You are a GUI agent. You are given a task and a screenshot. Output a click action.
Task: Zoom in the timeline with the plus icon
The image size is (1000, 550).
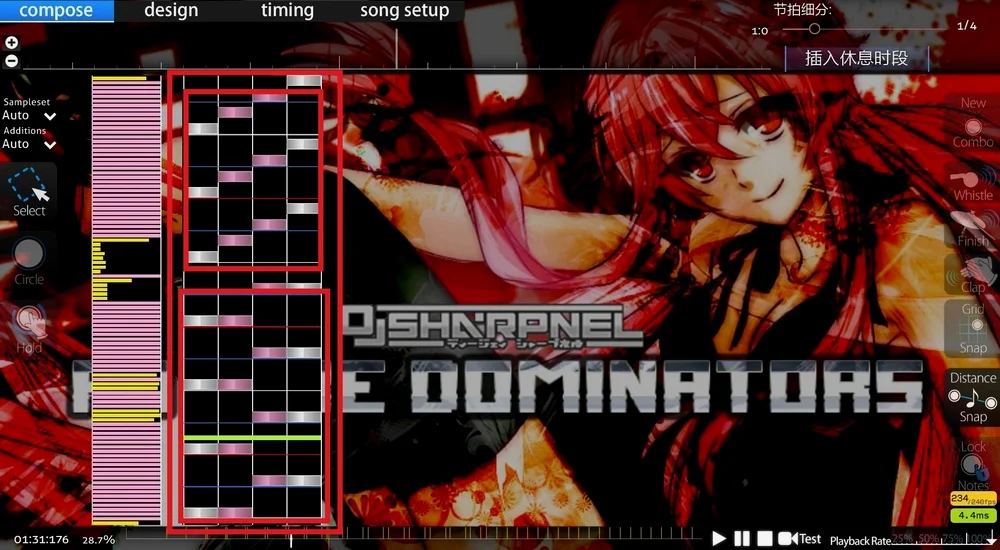click(x=11, y=43)
